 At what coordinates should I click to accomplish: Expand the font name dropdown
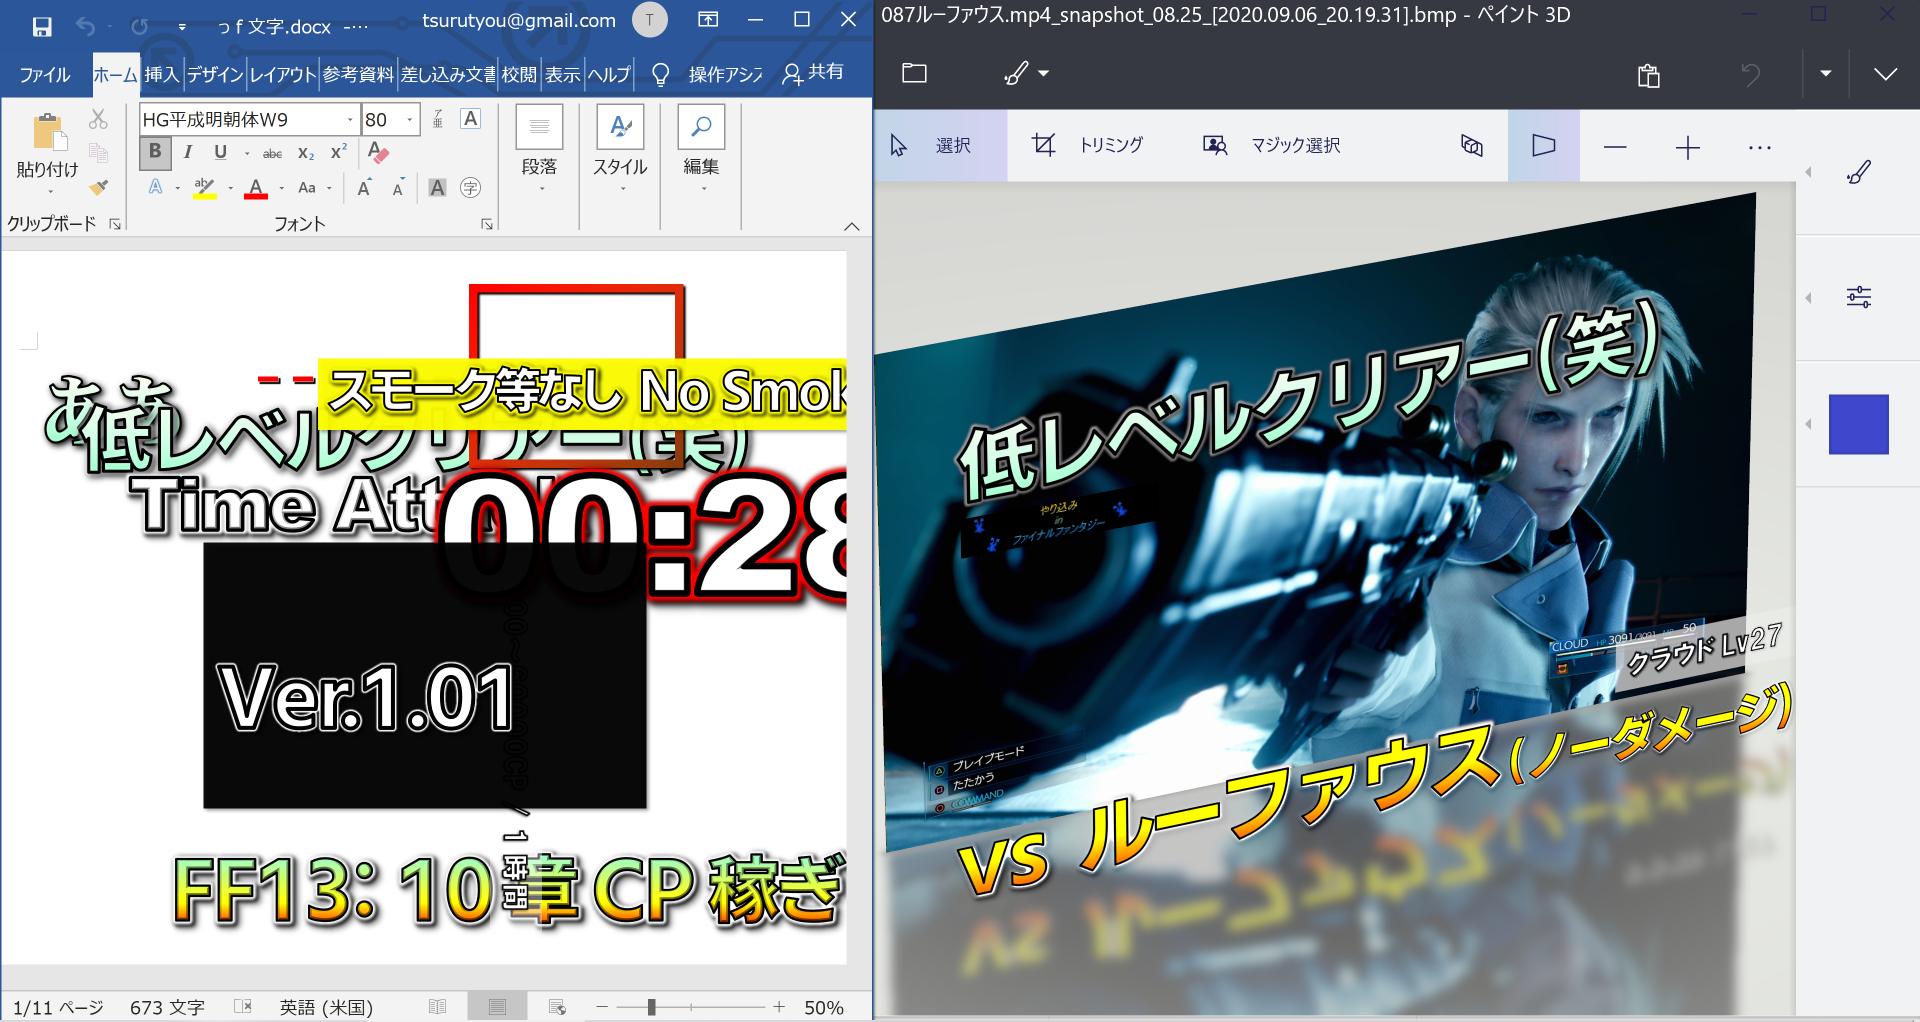pos(350,120)
